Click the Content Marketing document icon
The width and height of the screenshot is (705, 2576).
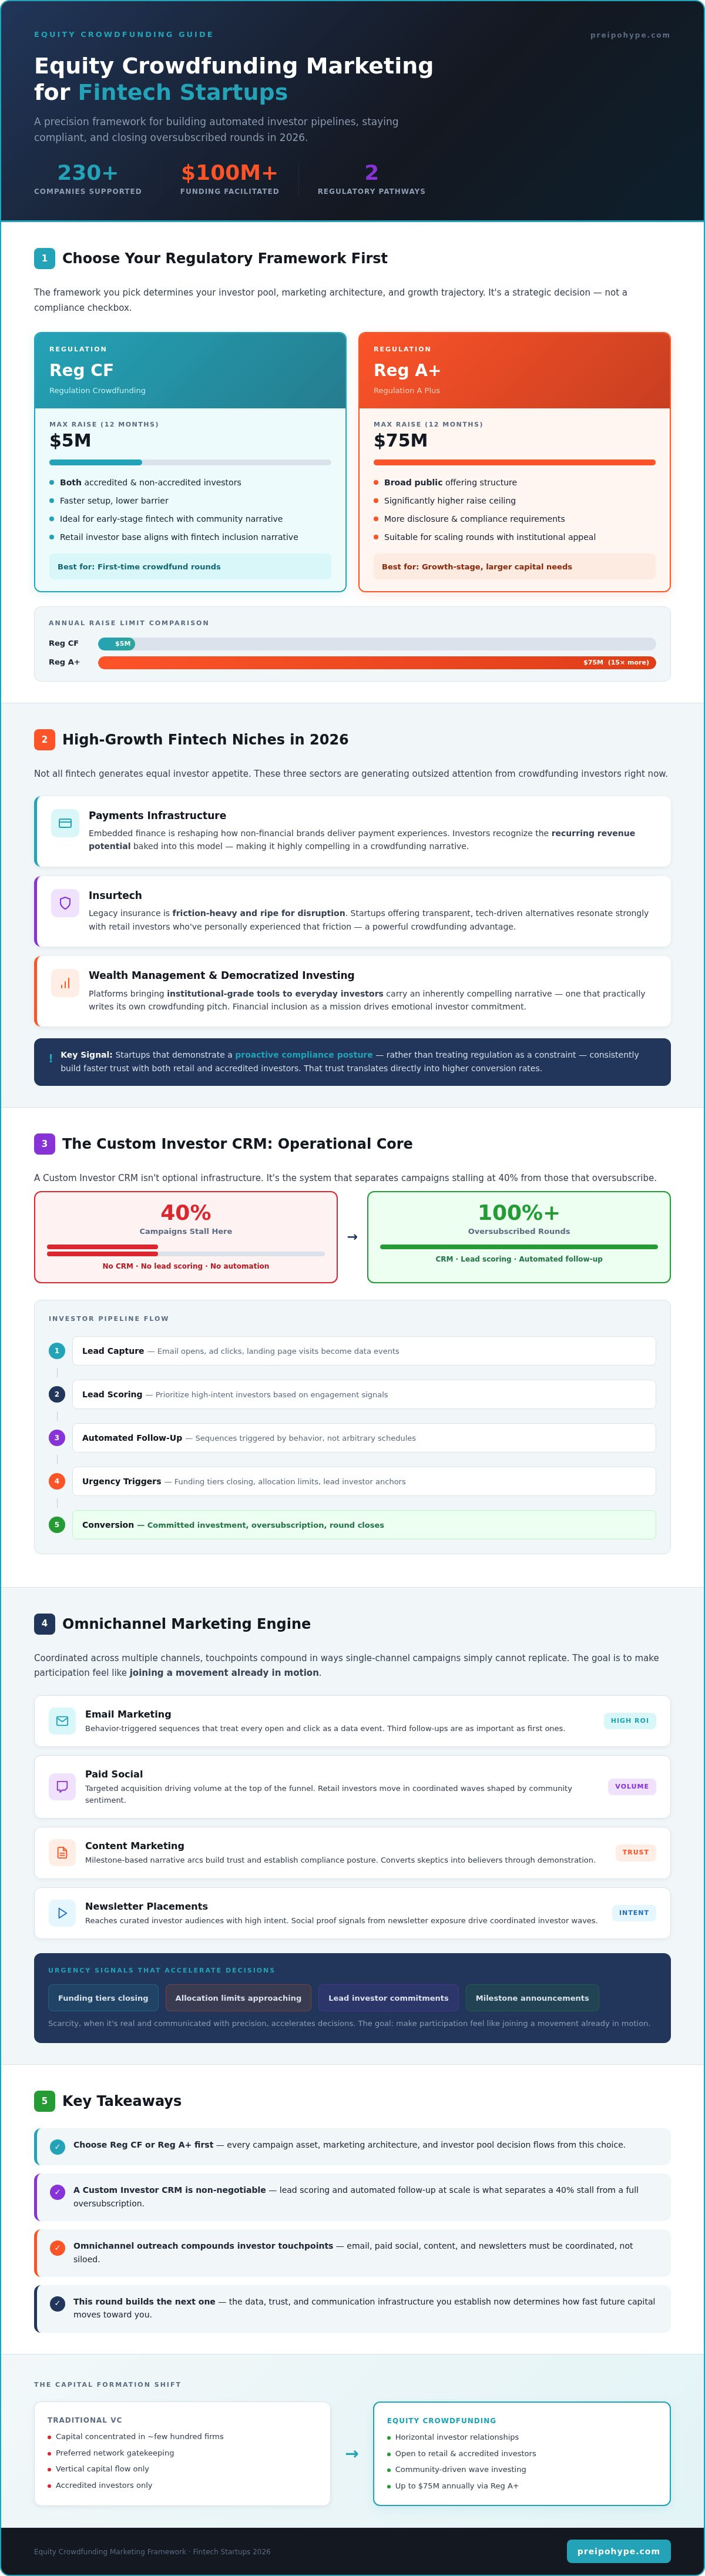(62, 1852)
